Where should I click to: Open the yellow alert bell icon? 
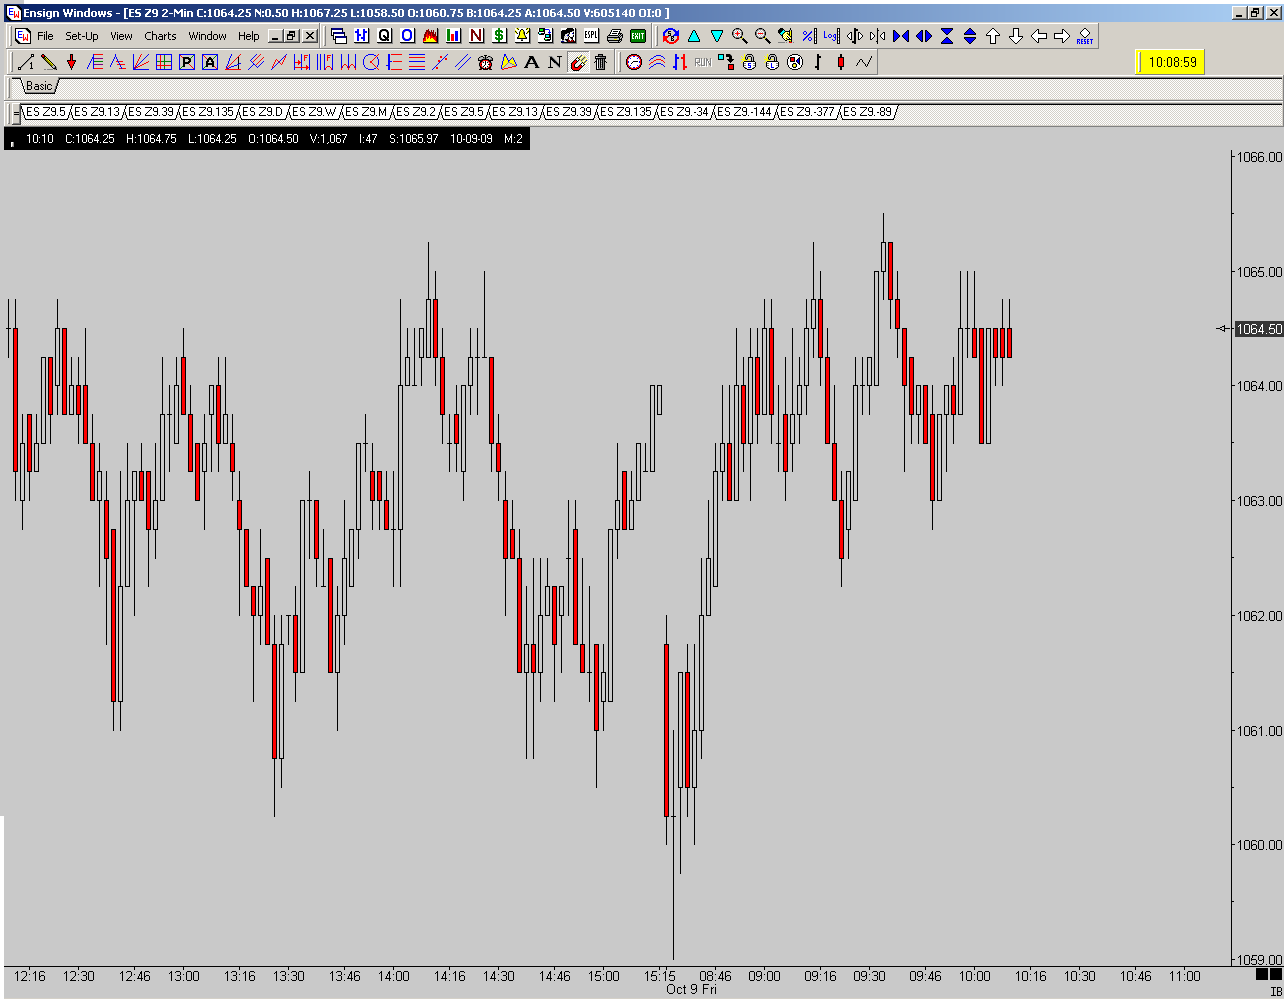pyautogui.click(x=522, y=36)
